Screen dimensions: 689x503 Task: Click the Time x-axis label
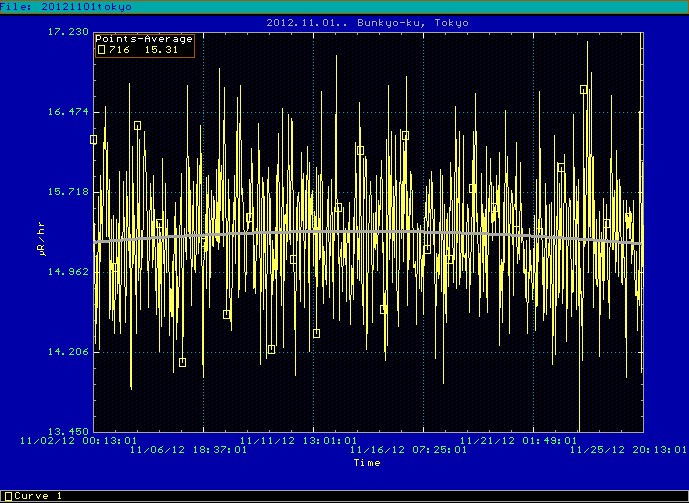[x=367, y=463]
